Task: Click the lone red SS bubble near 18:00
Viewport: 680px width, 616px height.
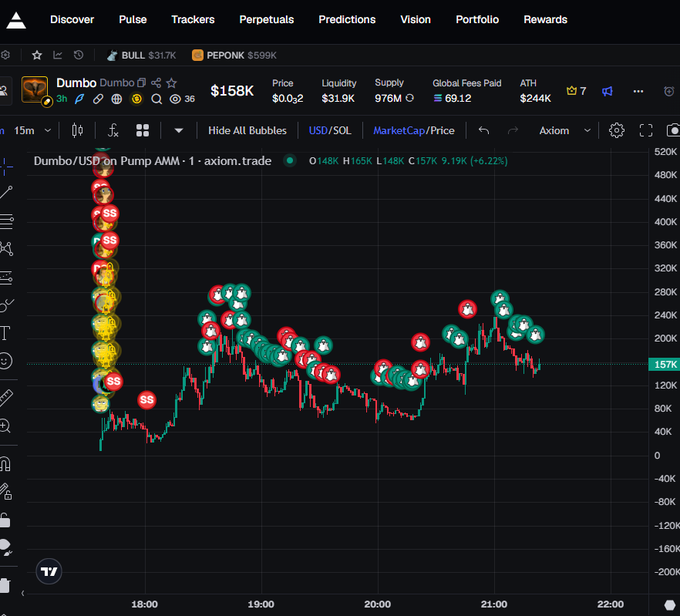Action: [147, 400]
